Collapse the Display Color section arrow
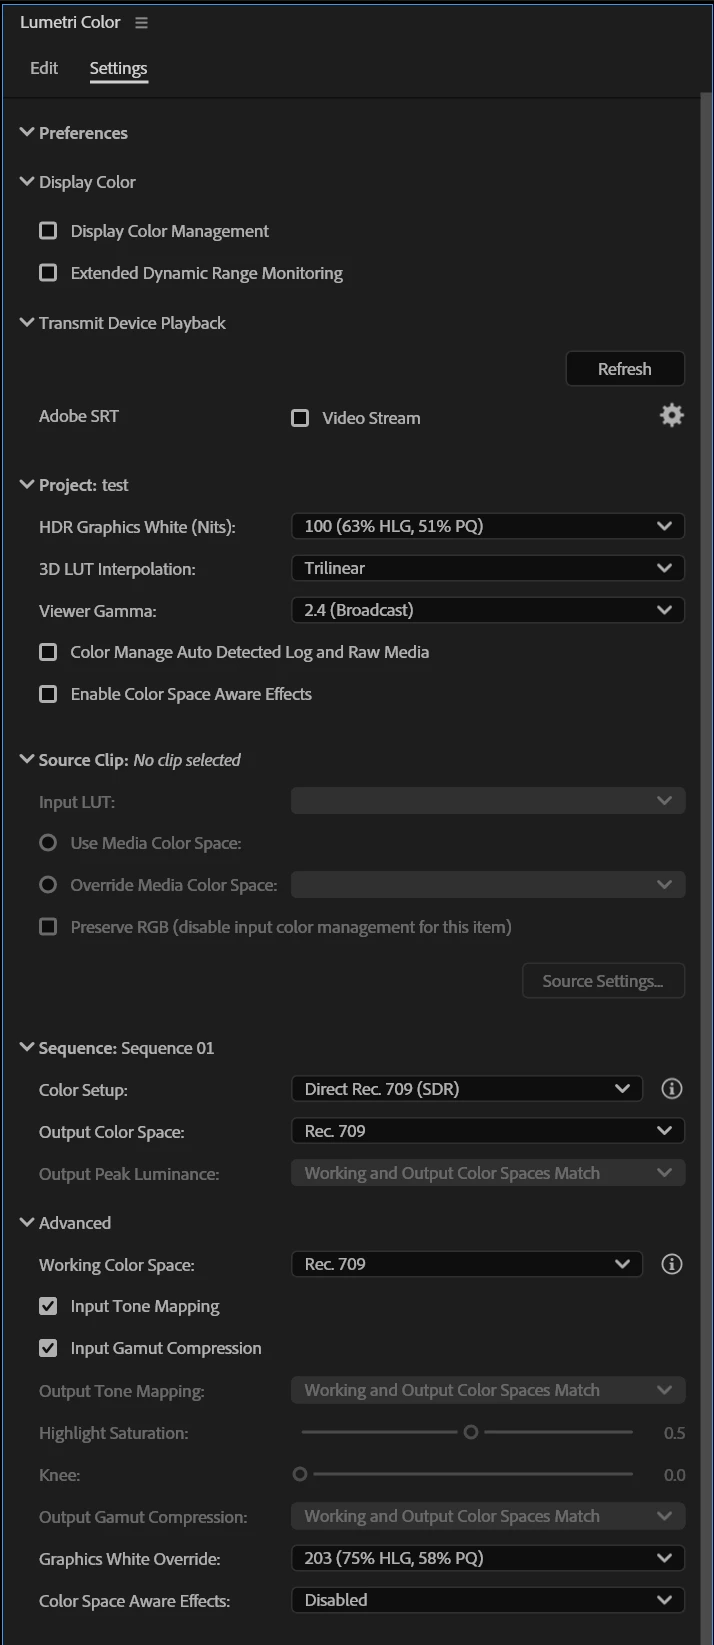The image size is (714, 1645). 27,182
